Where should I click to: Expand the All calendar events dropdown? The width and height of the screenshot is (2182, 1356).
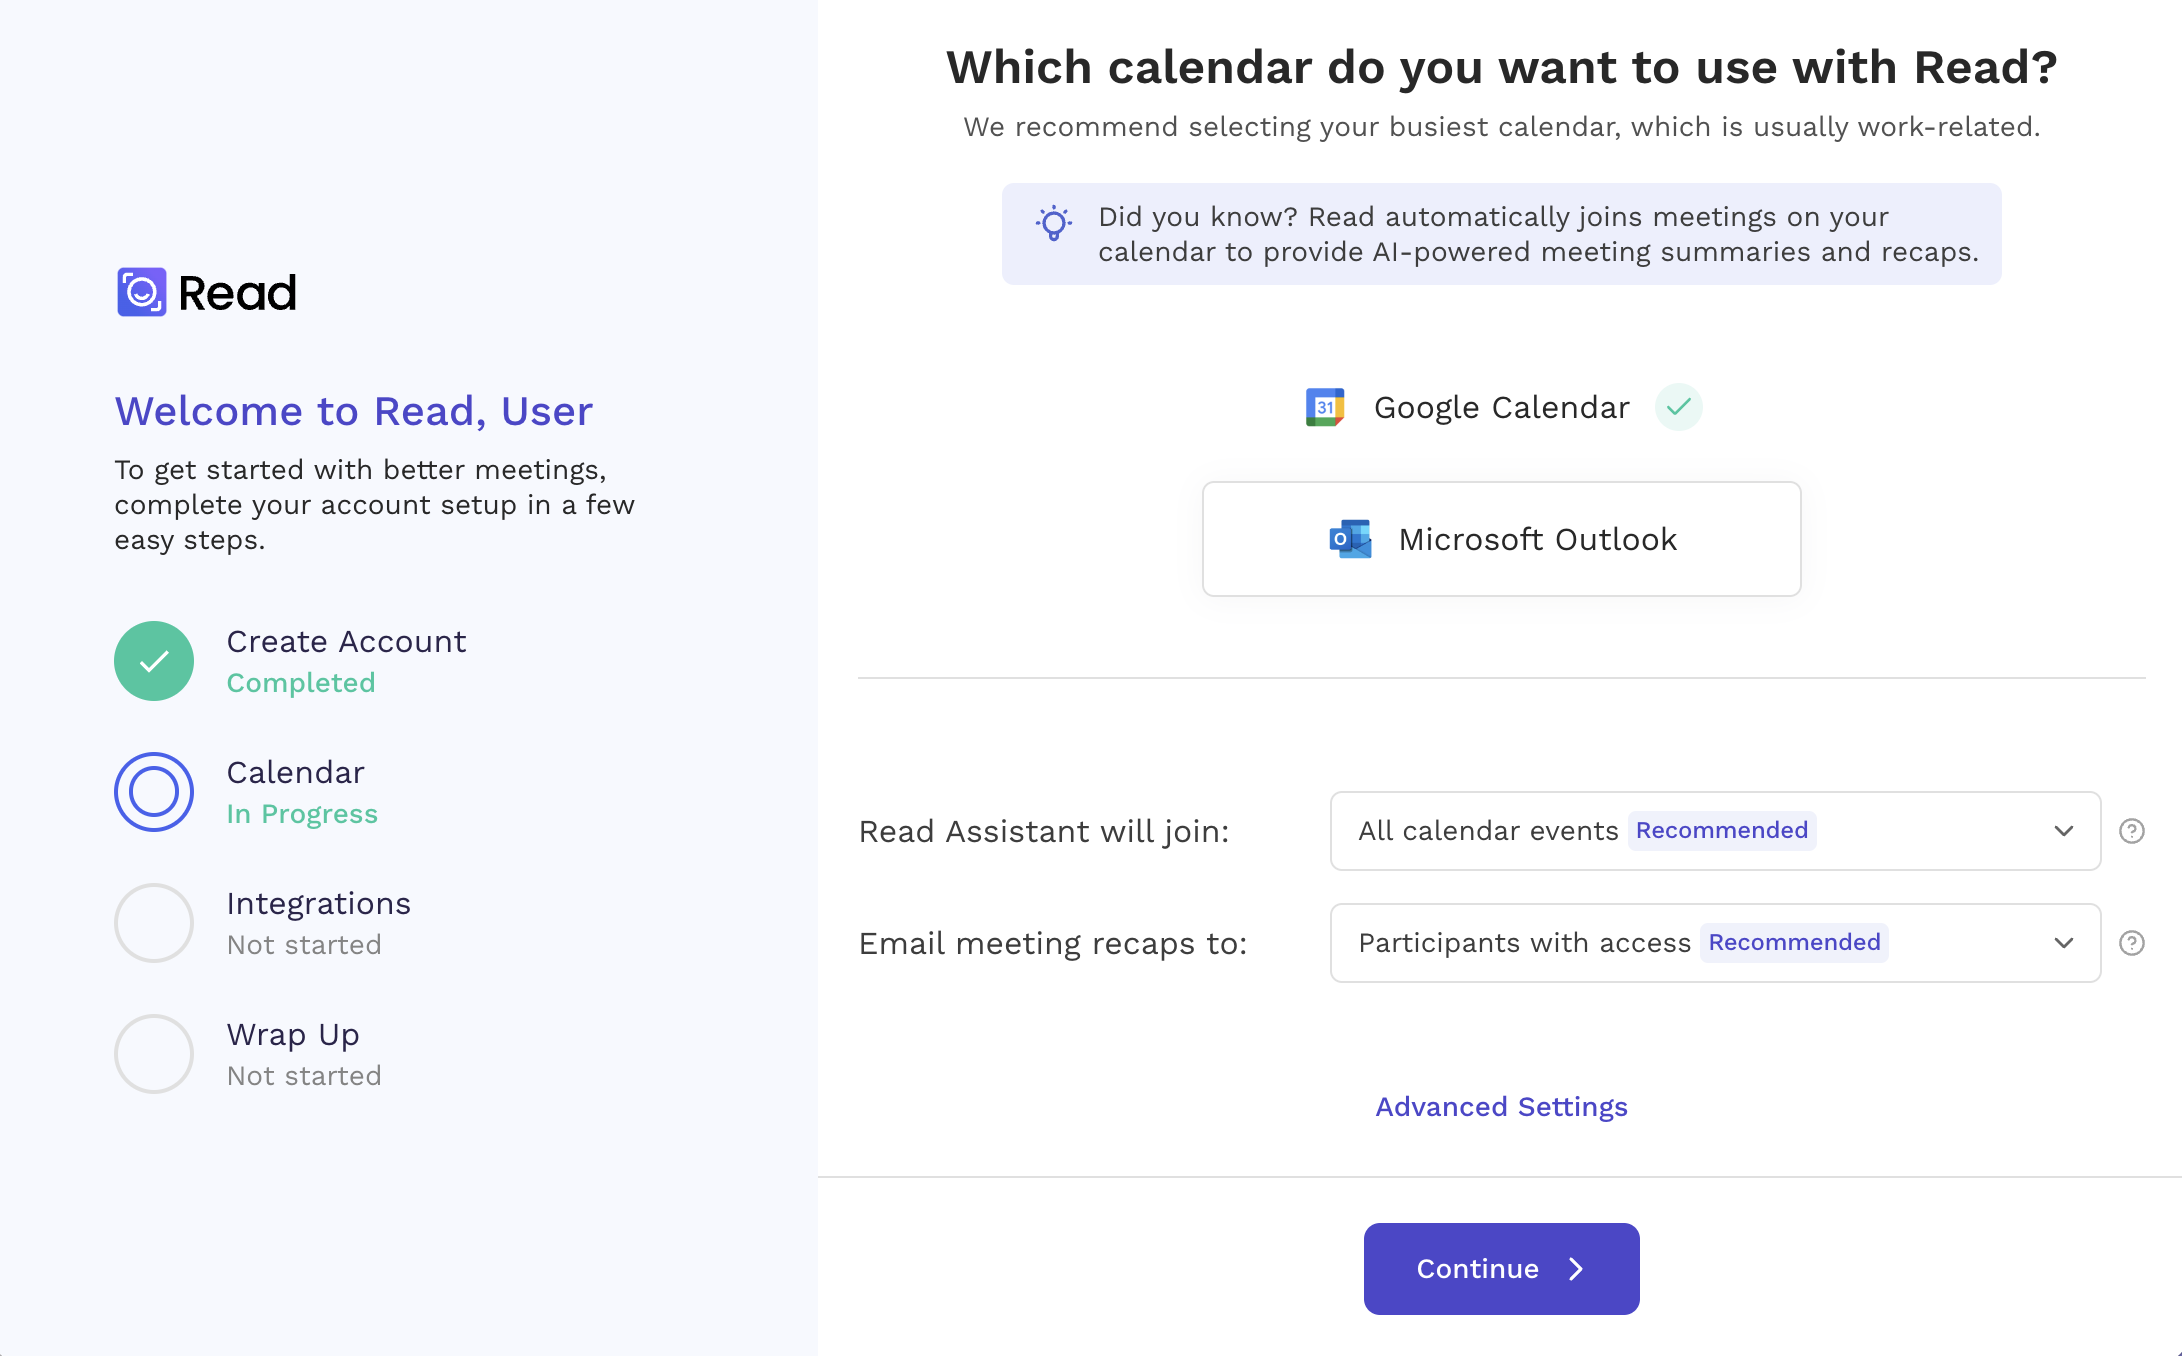[x=1715, y=831]
